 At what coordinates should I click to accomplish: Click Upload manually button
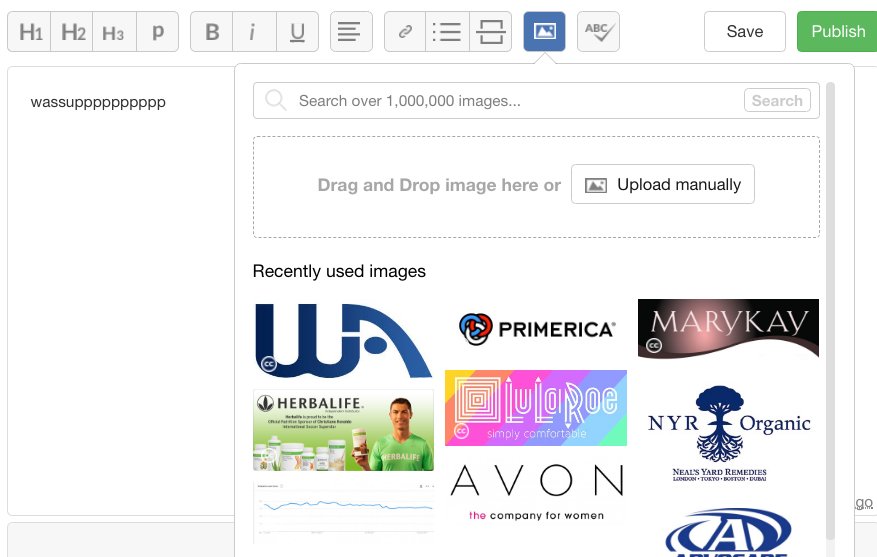(x=663, y=185)
